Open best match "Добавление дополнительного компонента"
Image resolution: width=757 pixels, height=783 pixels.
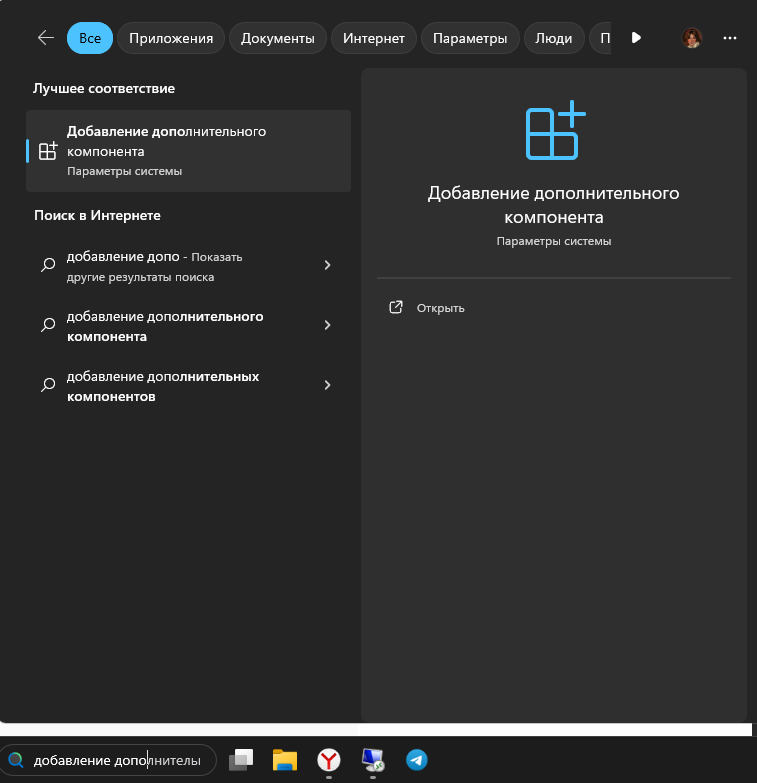188,151
